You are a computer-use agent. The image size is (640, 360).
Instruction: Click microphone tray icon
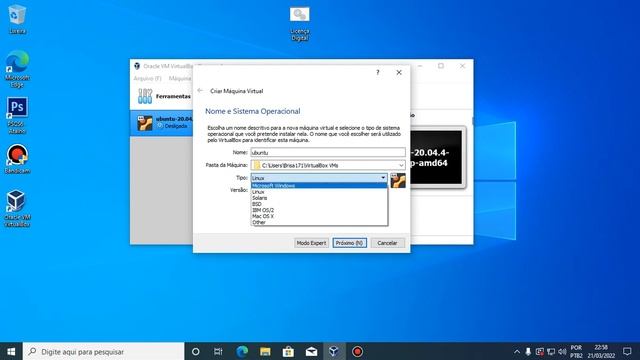[x=528, y=351]
